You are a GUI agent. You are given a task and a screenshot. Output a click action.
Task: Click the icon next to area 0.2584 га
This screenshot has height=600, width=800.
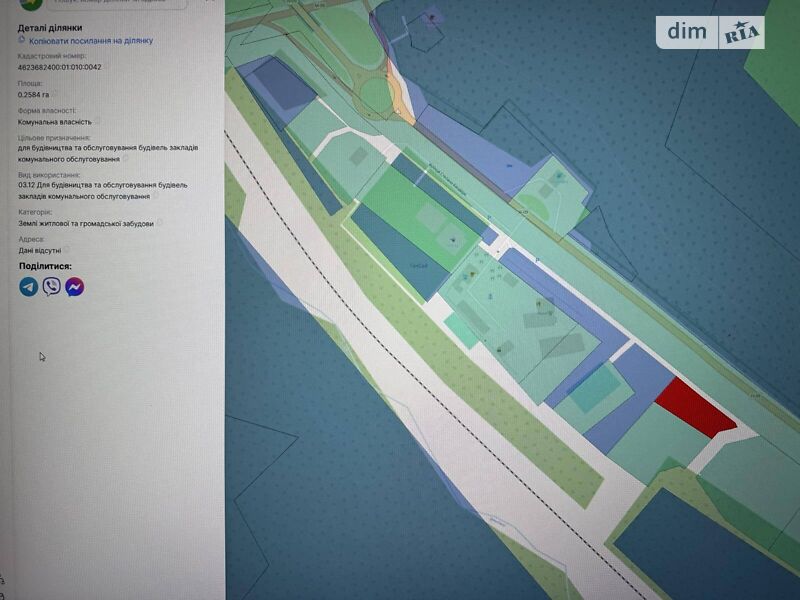pyautogui.click(x=57, y=94)
